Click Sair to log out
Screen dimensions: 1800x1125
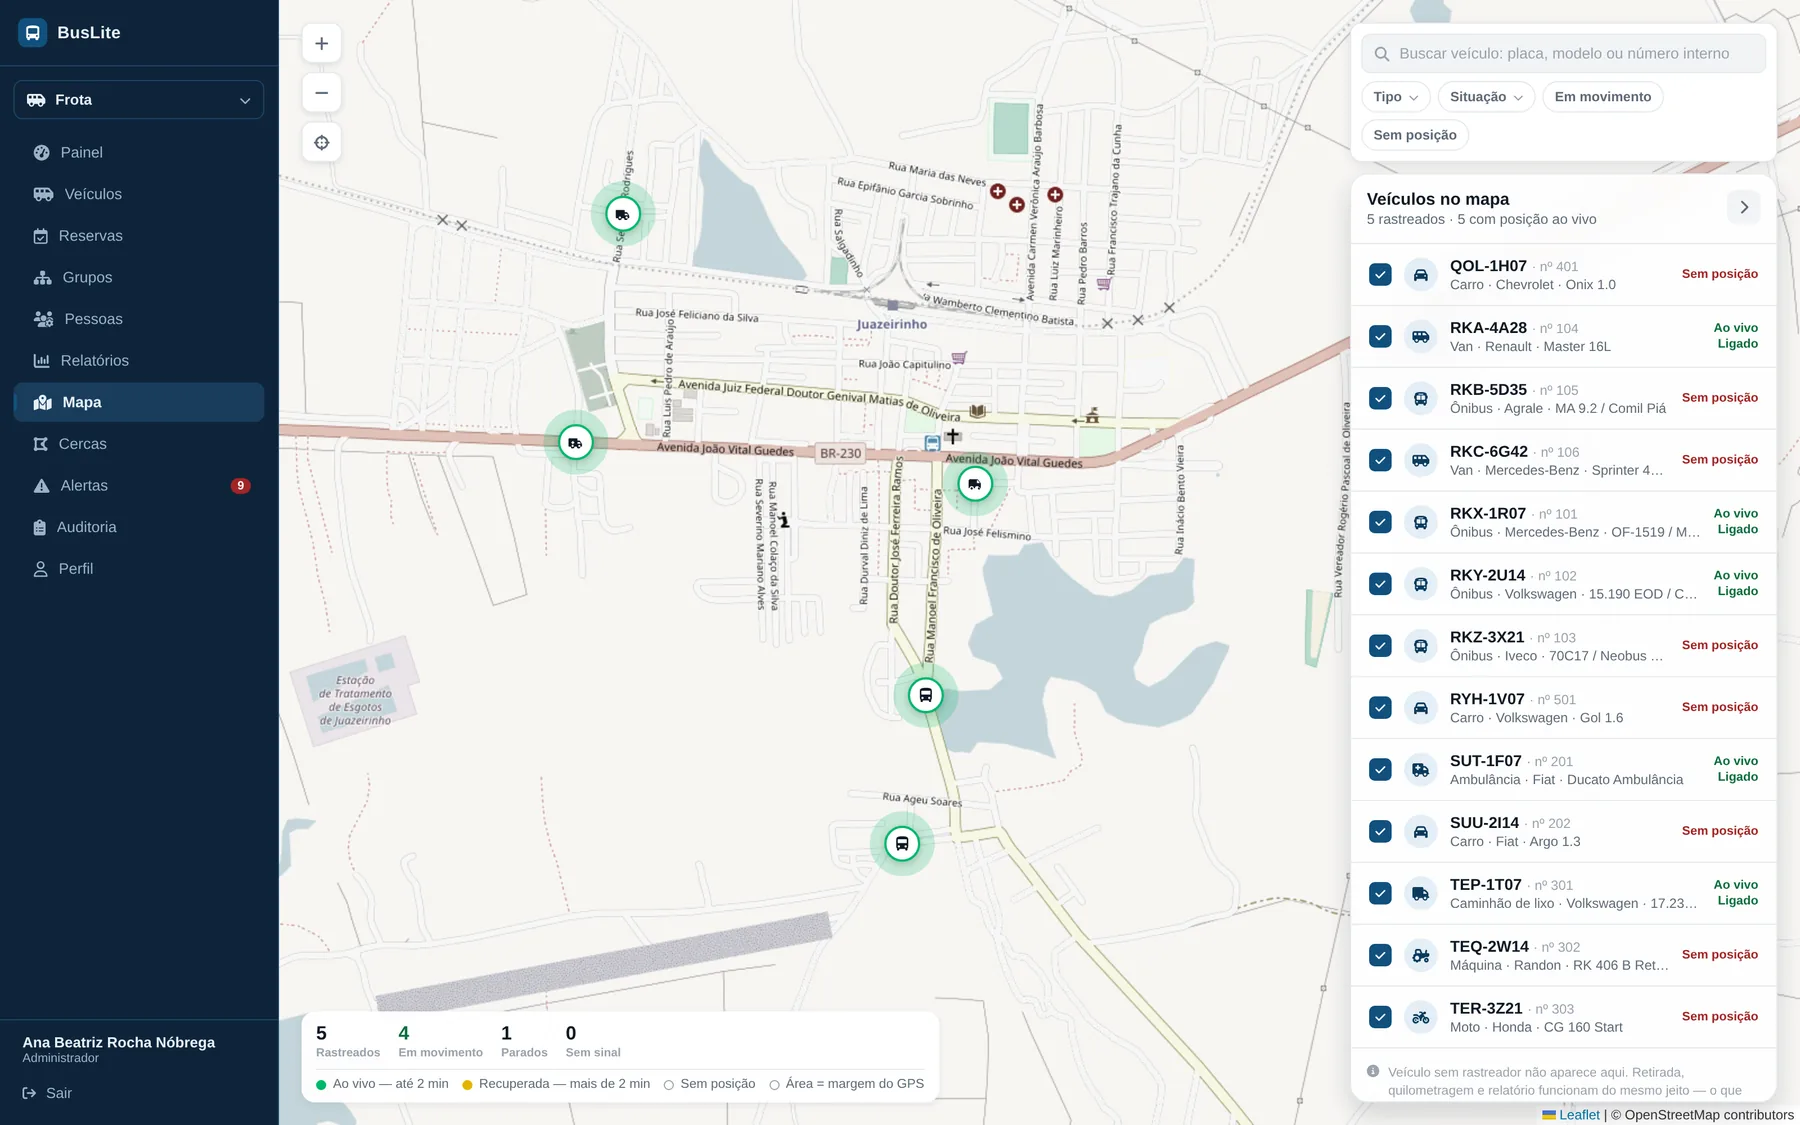(48, 1094)
